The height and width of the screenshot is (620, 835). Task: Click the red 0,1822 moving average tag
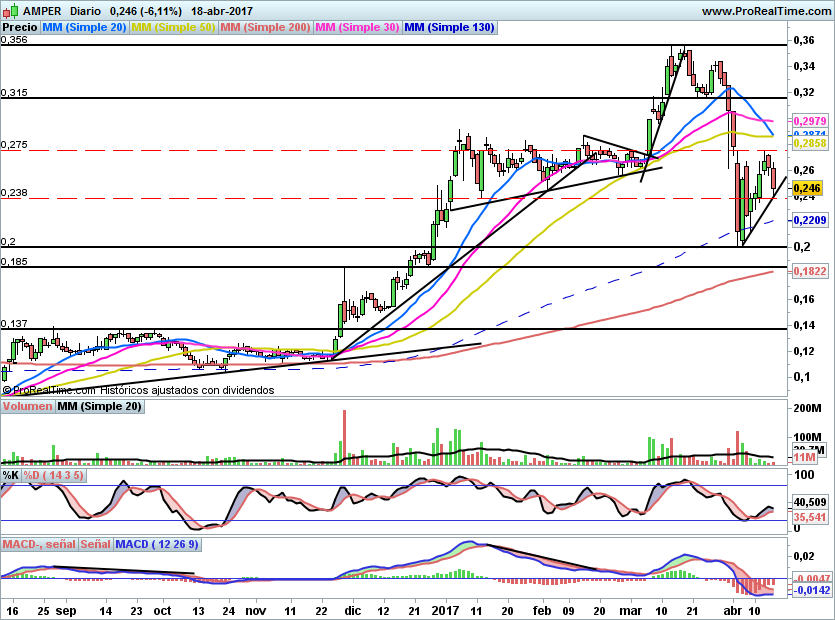pos(808,271)
